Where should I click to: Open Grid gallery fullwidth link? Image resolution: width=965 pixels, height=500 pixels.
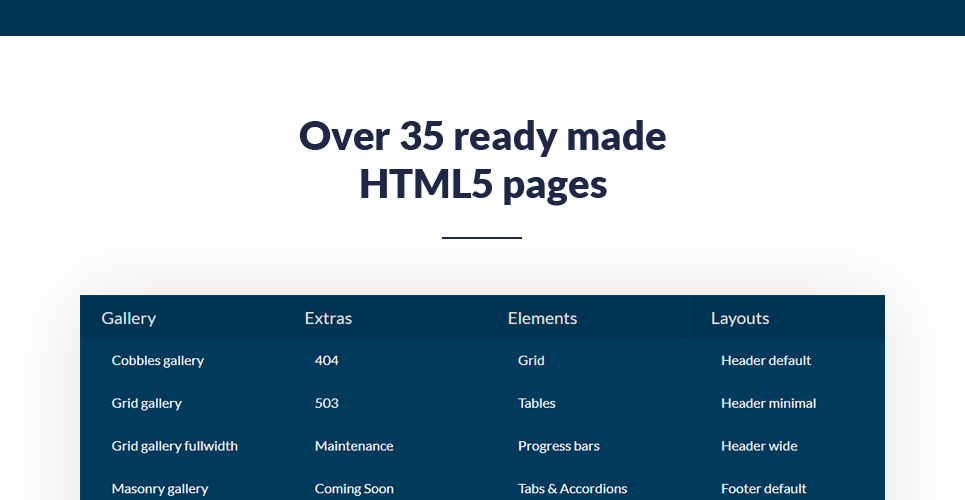coord(174,446)
